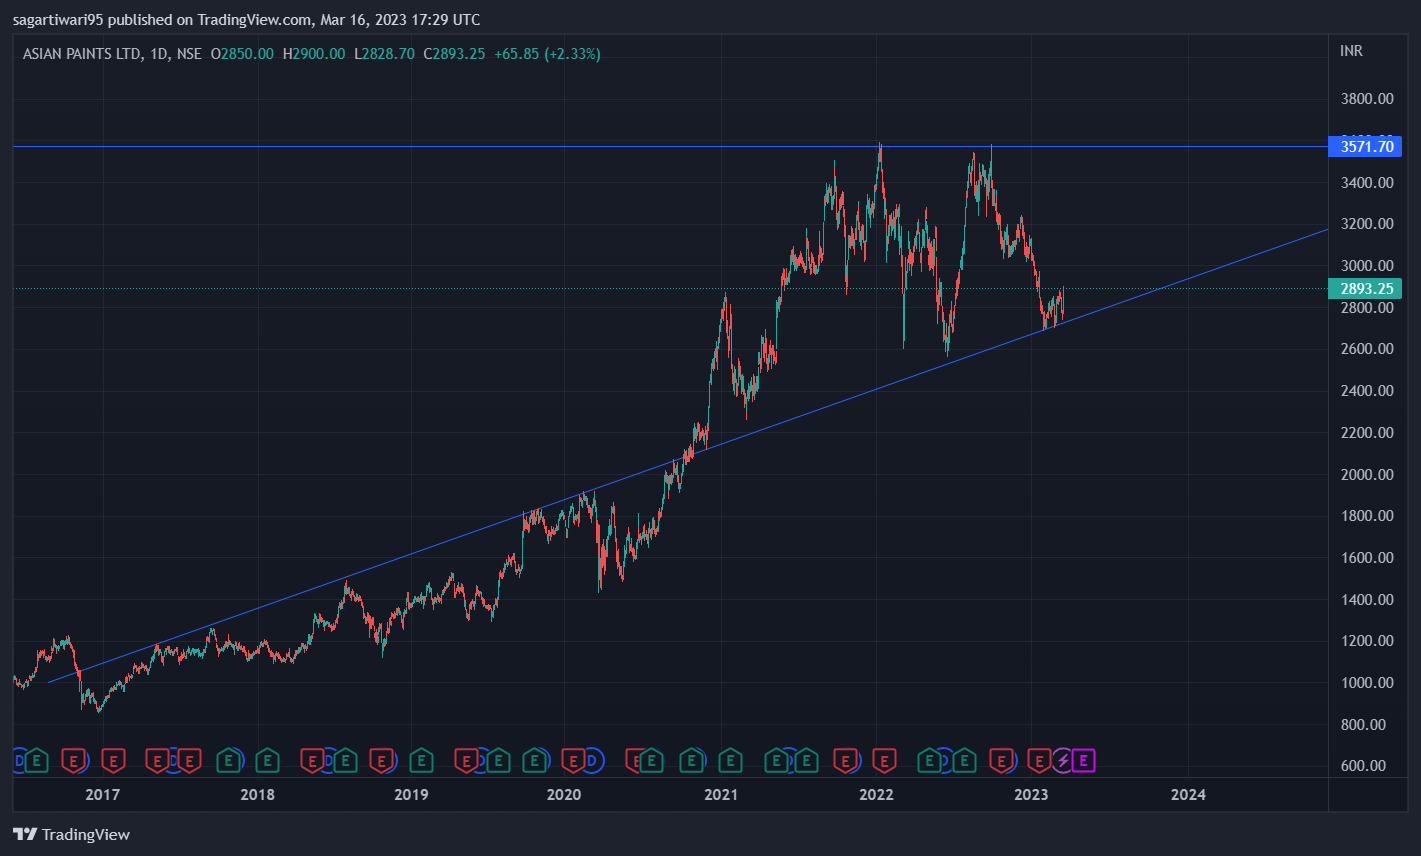
Task: Select the green 2893.25 current price label
Action: tap(1365, 289)
